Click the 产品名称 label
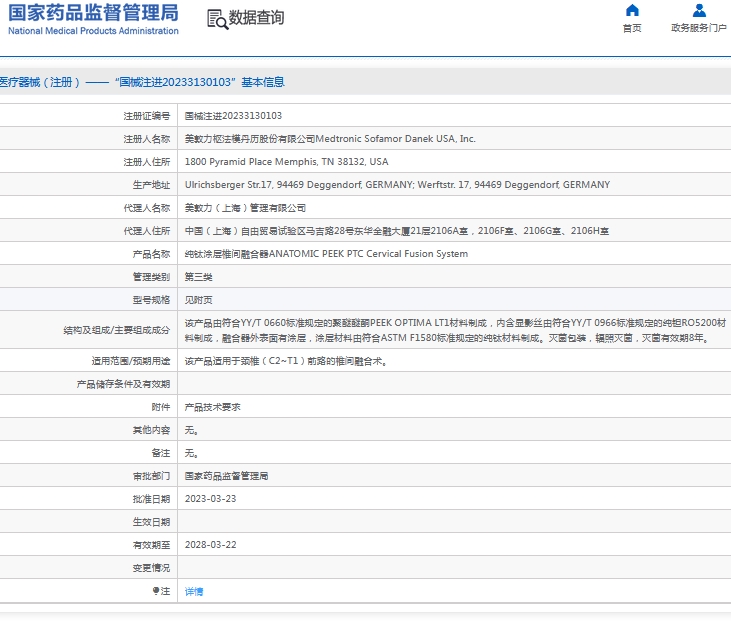The image size is (731, 621). click(151, 254)
